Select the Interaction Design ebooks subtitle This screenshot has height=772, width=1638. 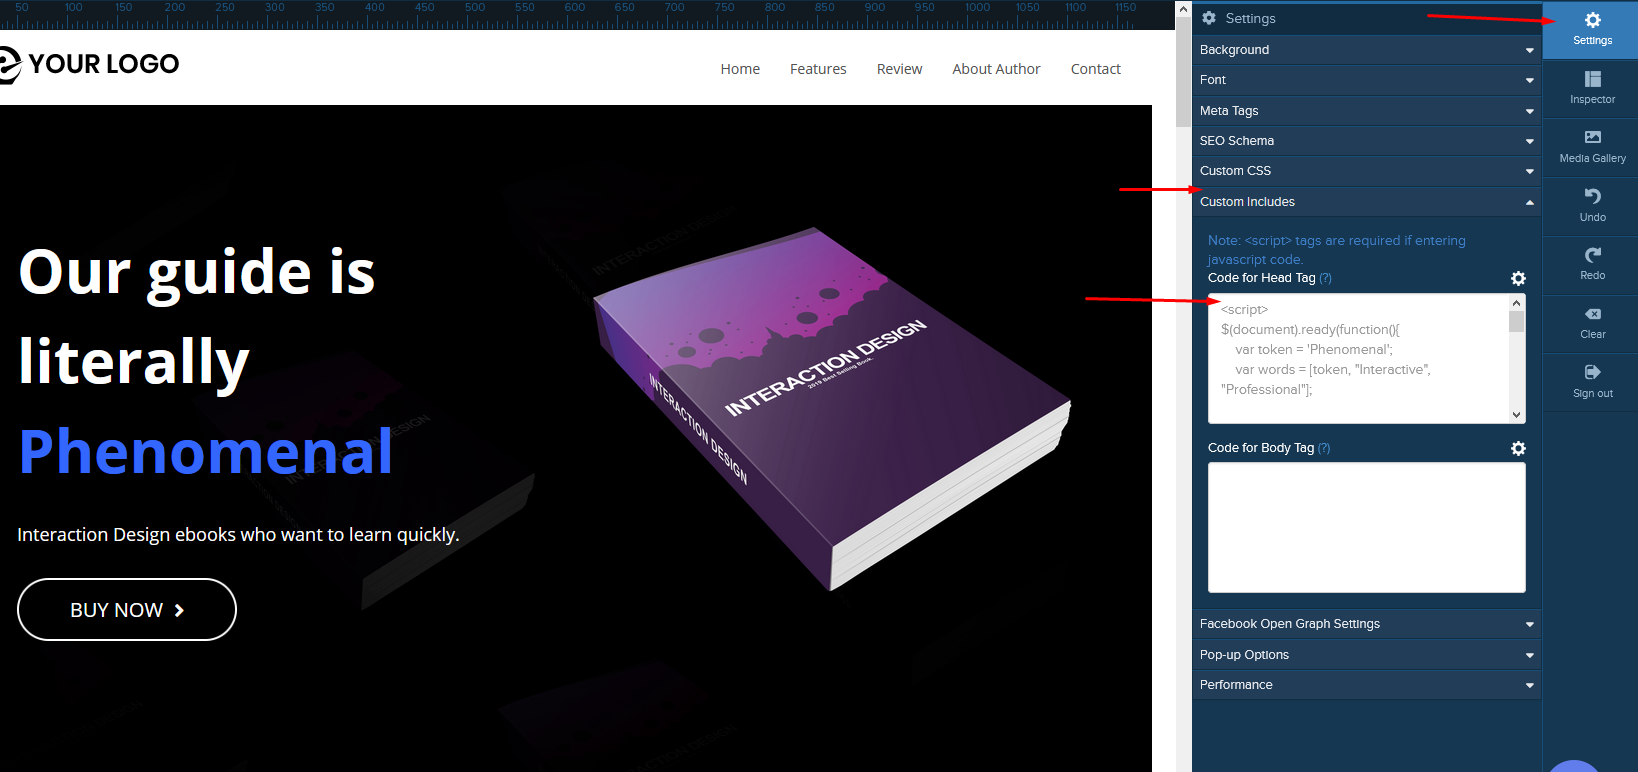(x=238, y=535)
